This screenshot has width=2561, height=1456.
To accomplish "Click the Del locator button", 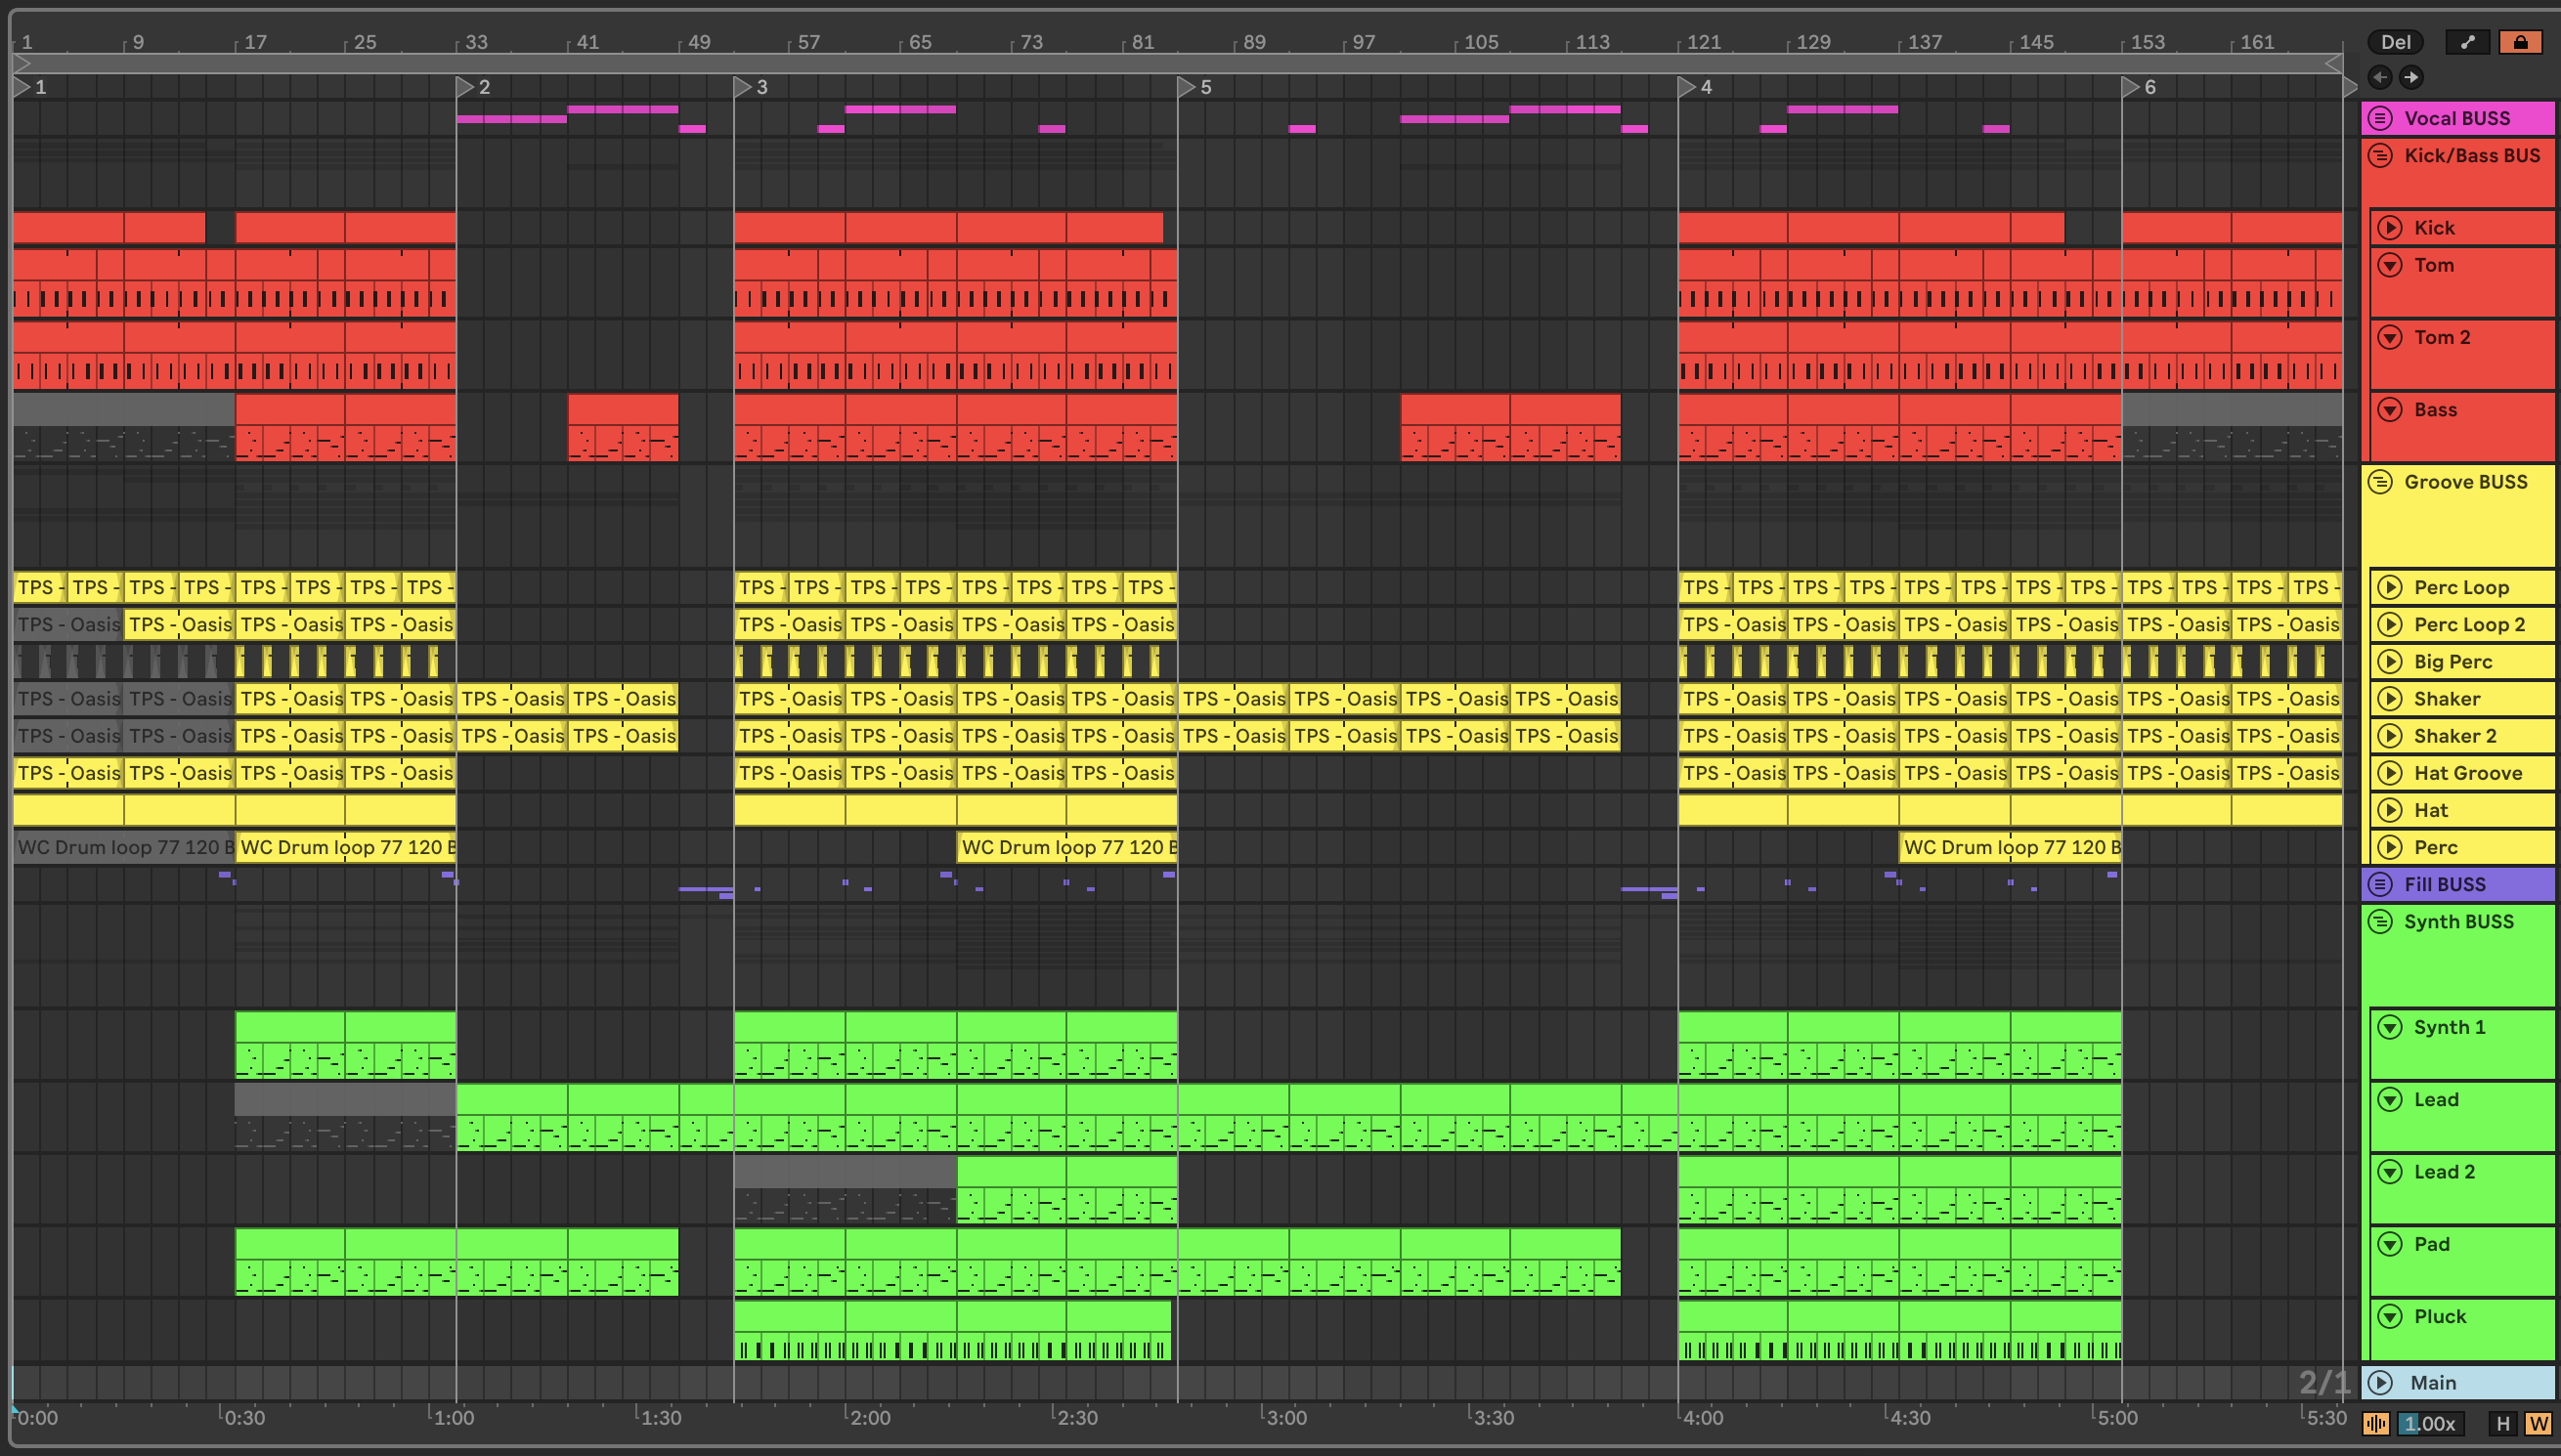I will (x=2395, y=42).
